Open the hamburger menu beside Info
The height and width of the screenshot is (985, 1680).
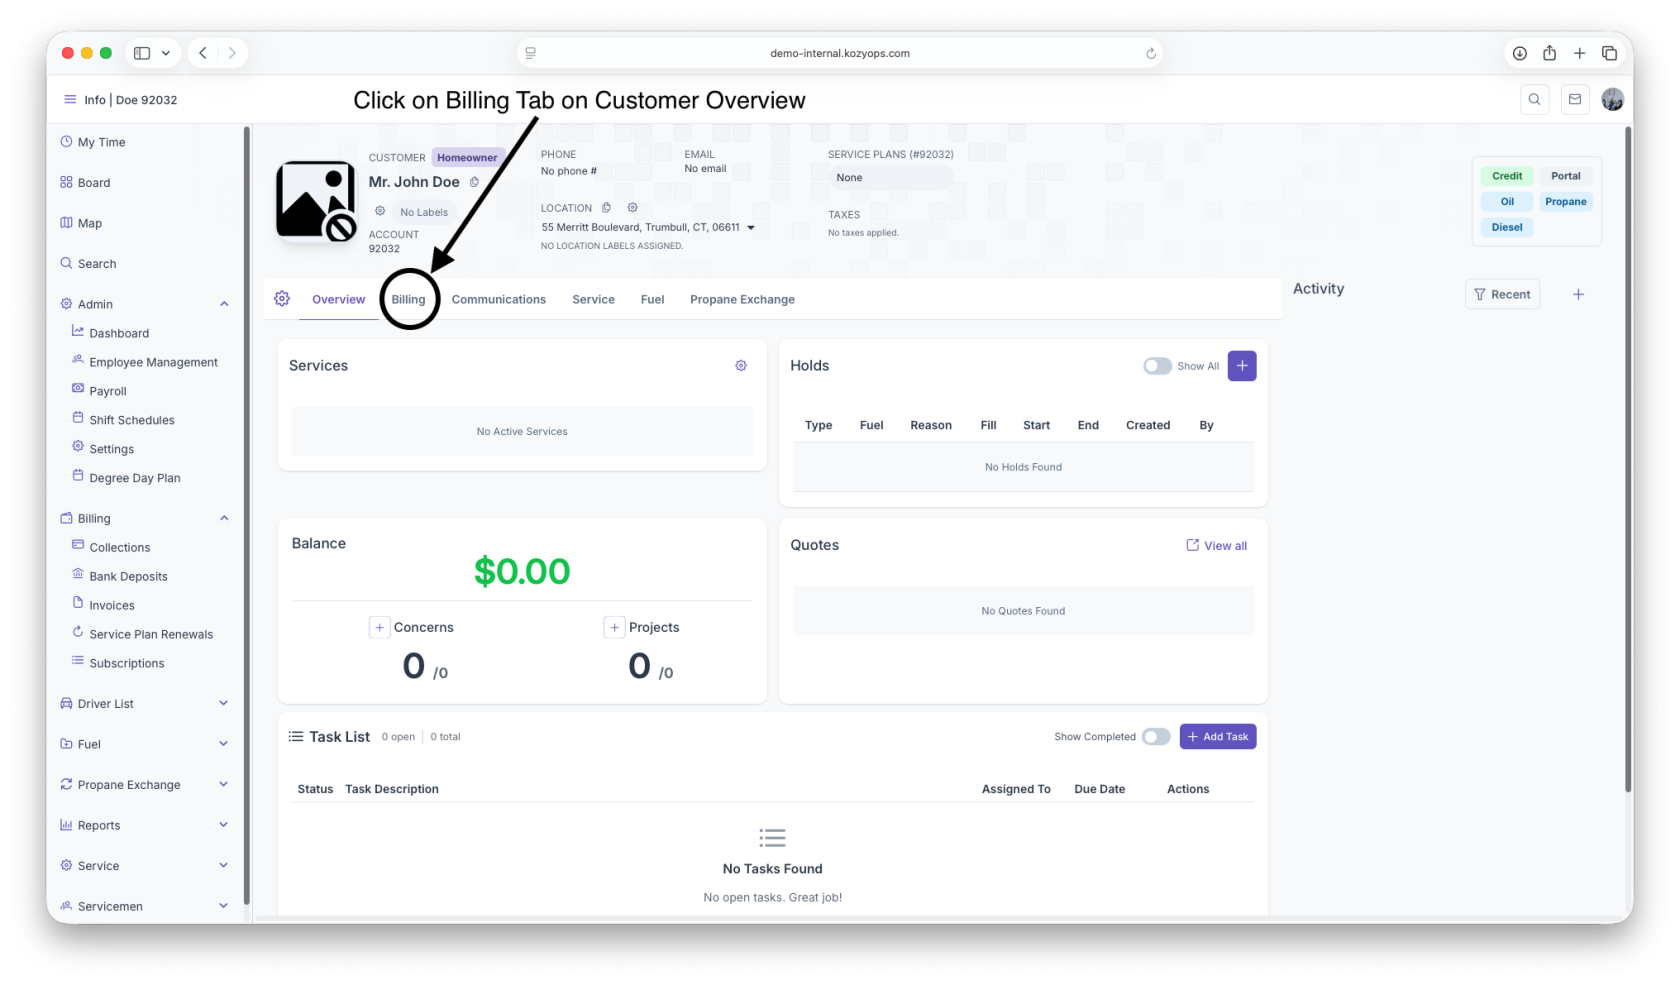[x=70, y=100]
